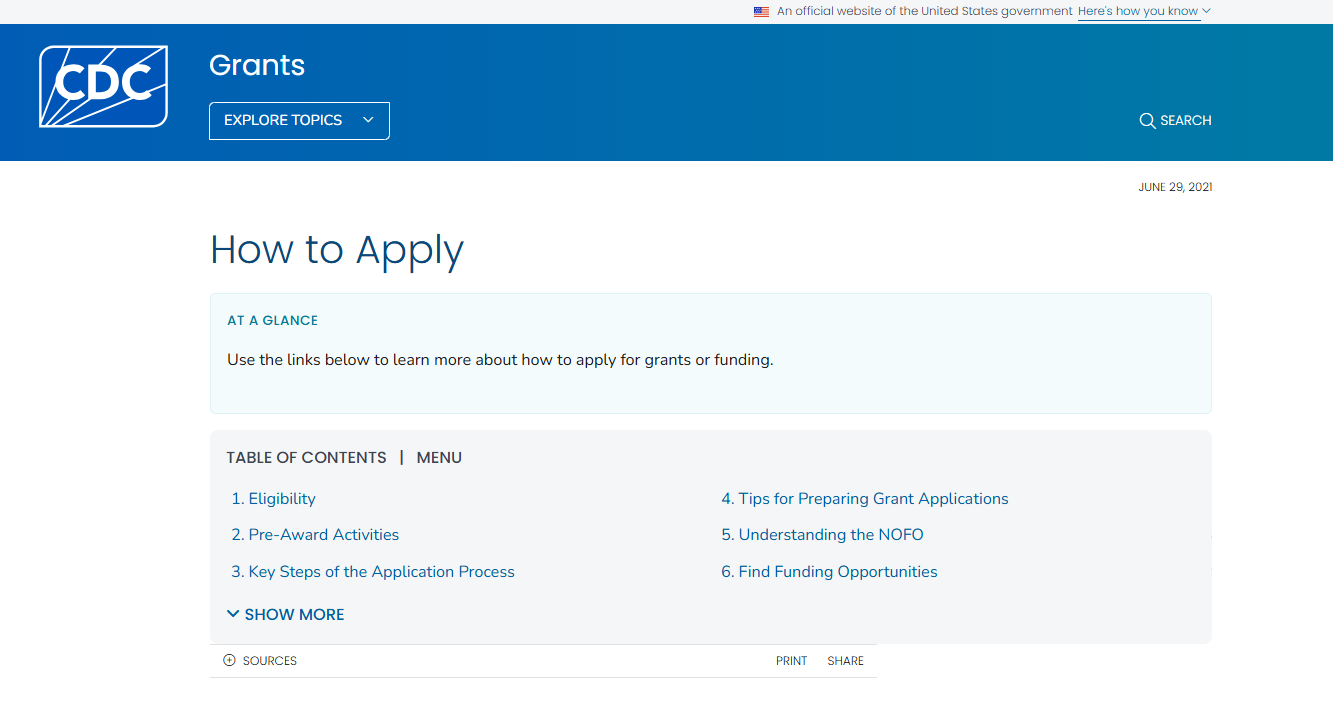The height and width of the screenshot is (715, 1333).
Task: Share this page using Share
Action: 845,660
